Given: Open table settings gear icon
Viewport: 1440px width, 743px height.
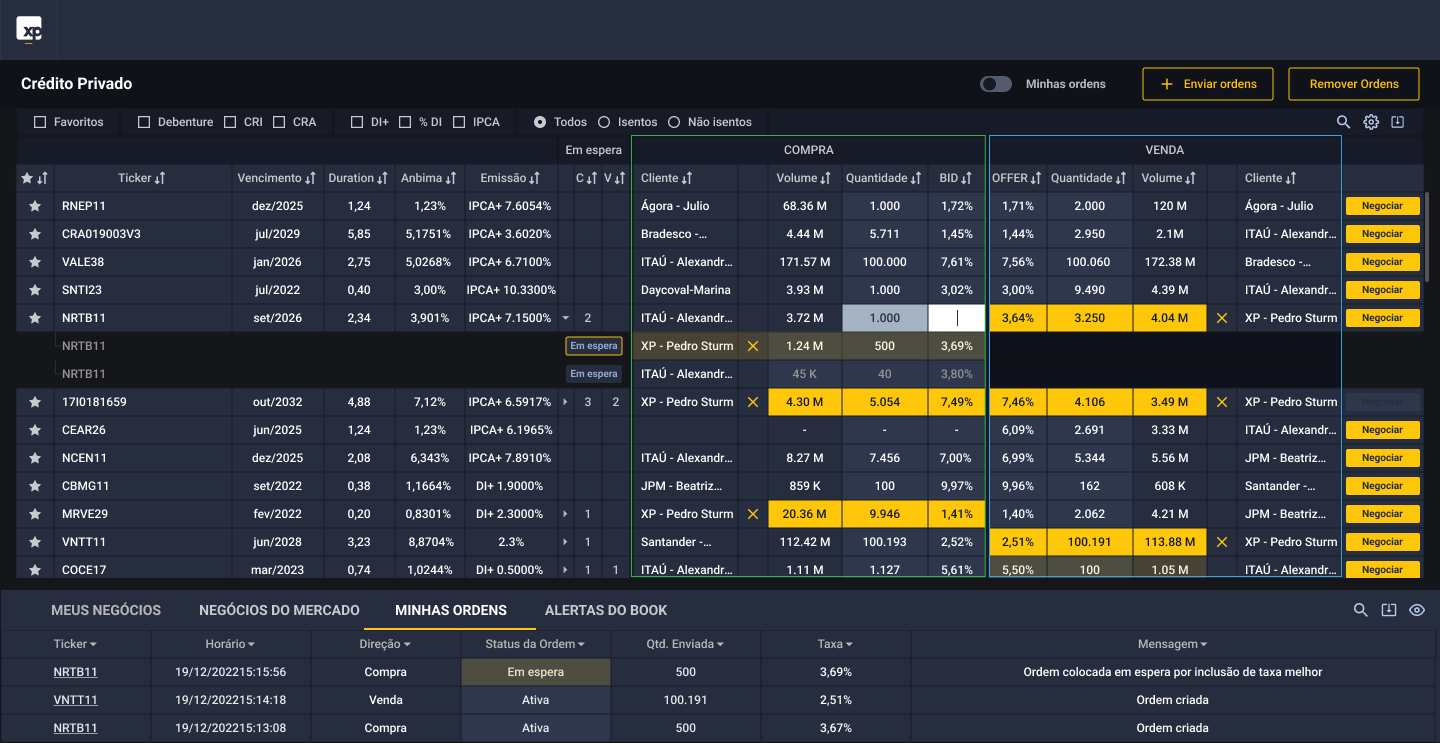Looking at the screenshot, I should tap(1371, 122).
